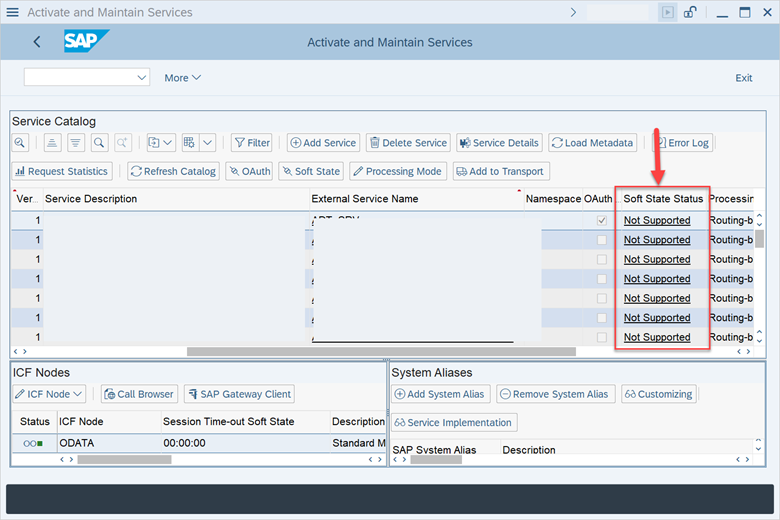Click the Soft State toolbar button
The width and height of the screenshot is (780, 520).
[311, 171]
